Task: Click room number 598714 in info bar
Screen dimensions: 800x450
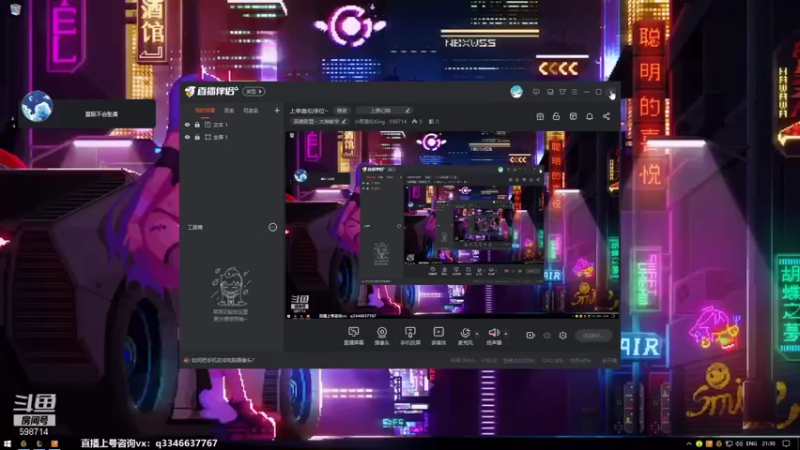Action: [397, 121]
